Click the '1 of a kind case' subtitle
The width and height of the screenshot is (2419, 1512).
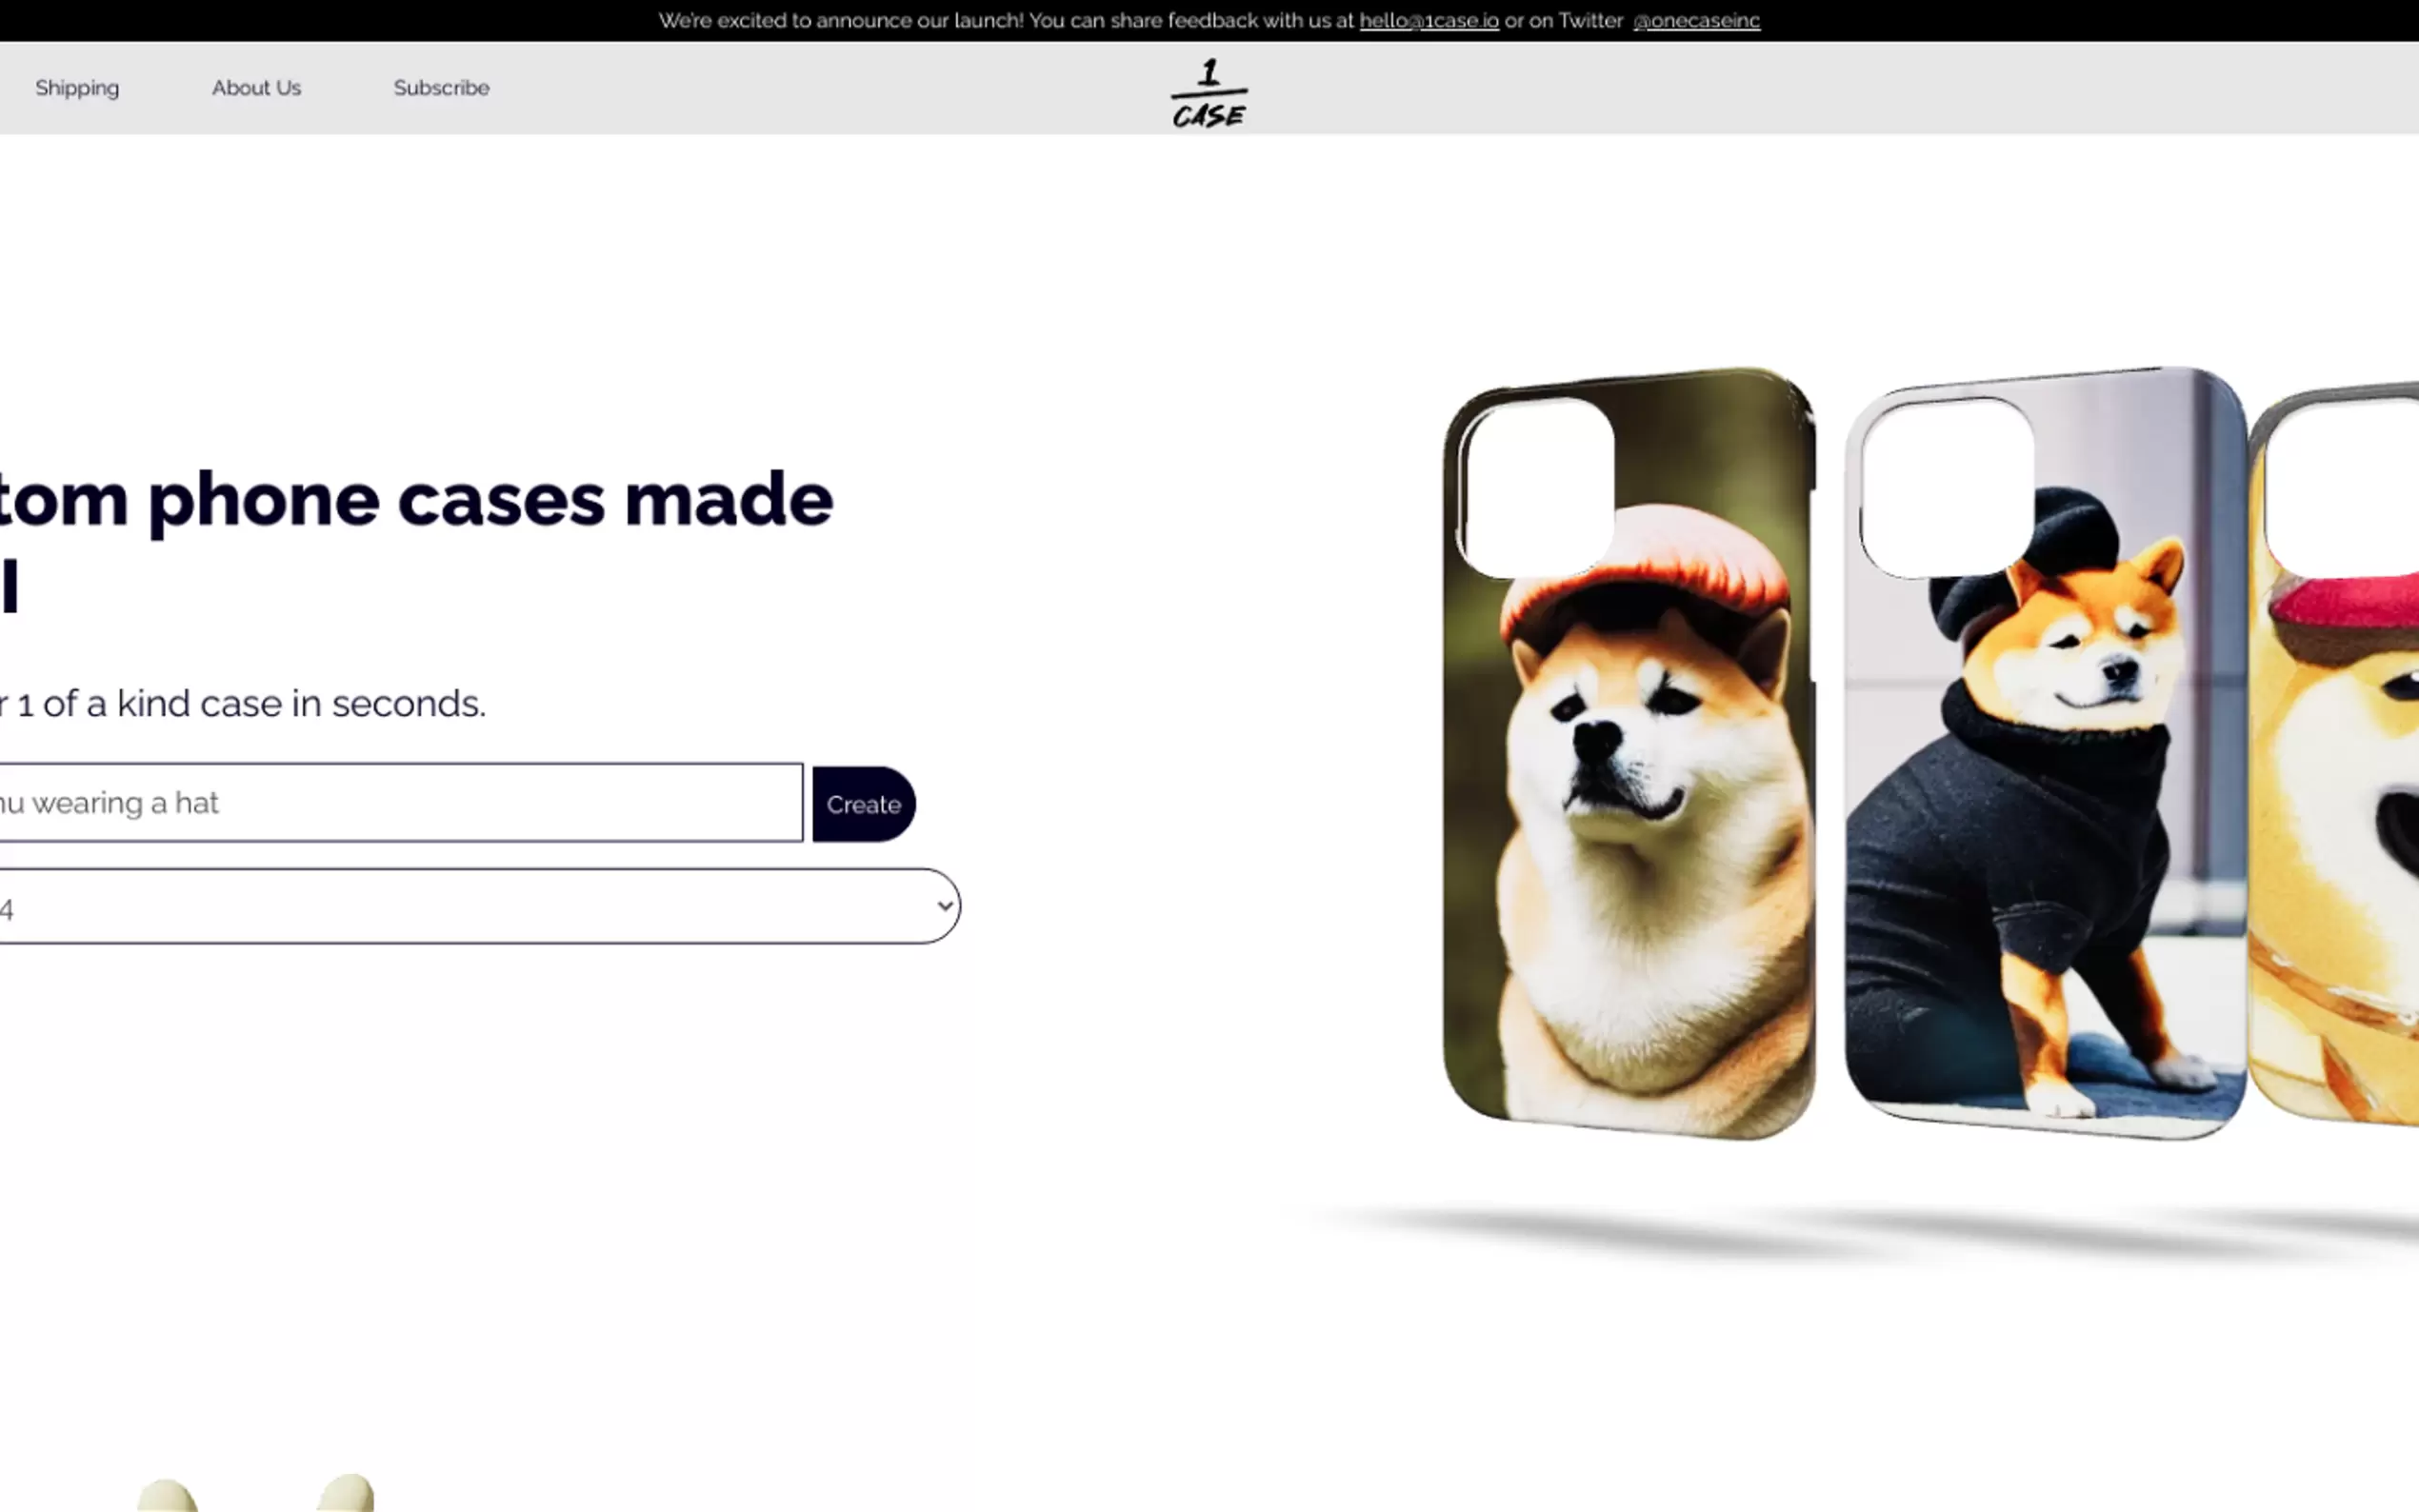245,704
